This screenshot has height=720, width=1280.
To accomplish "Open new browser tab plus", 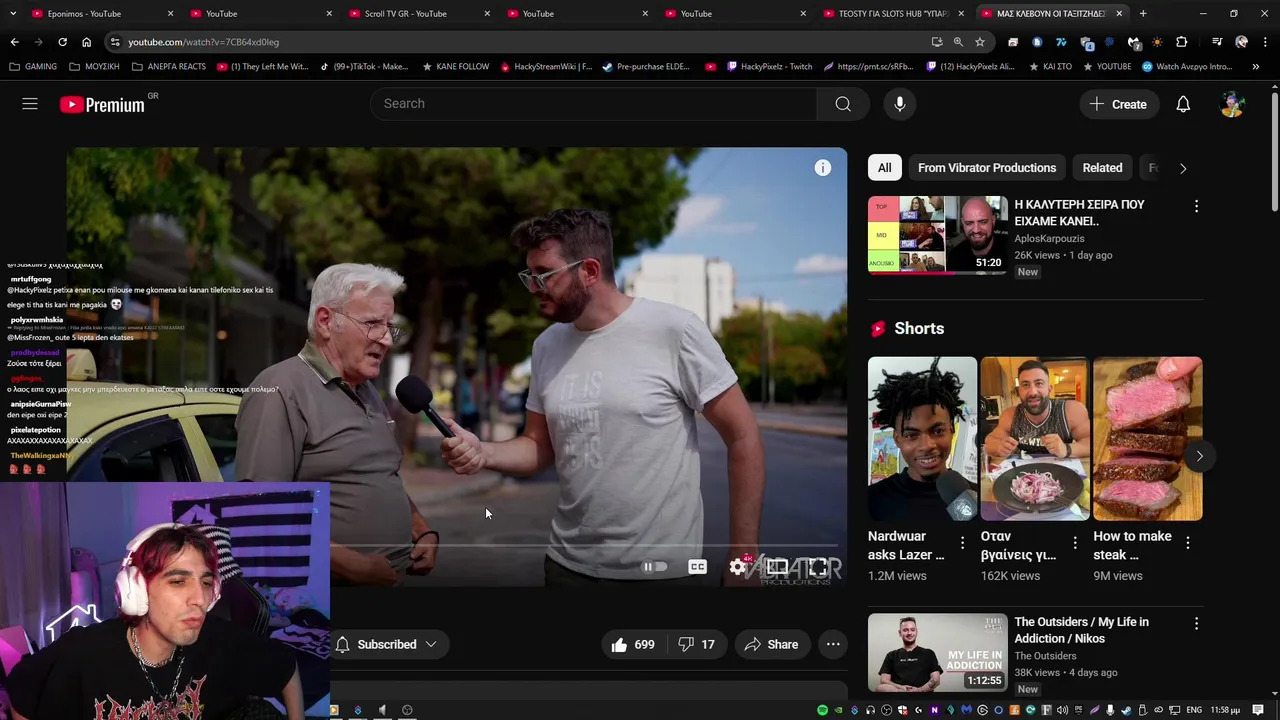I will [x=1143, y=14].
